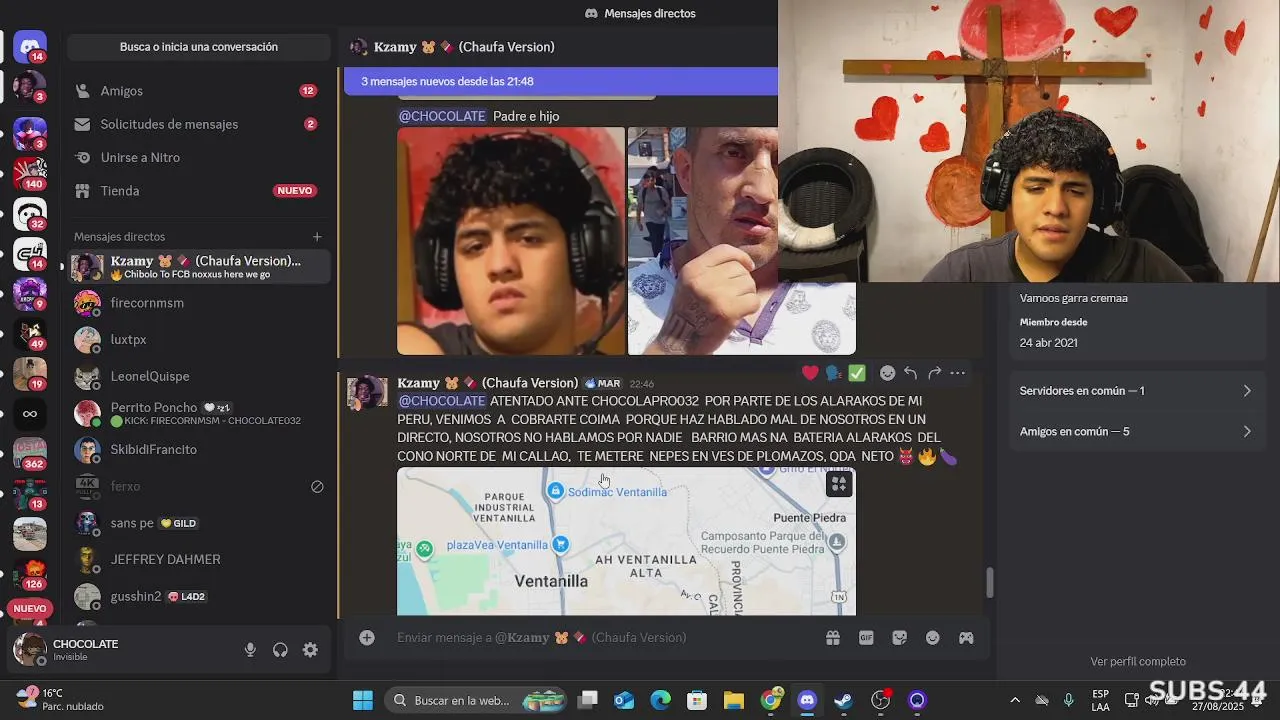Open File Explorer from taskbar
1280x720 pixels.
tap(734, 701)
